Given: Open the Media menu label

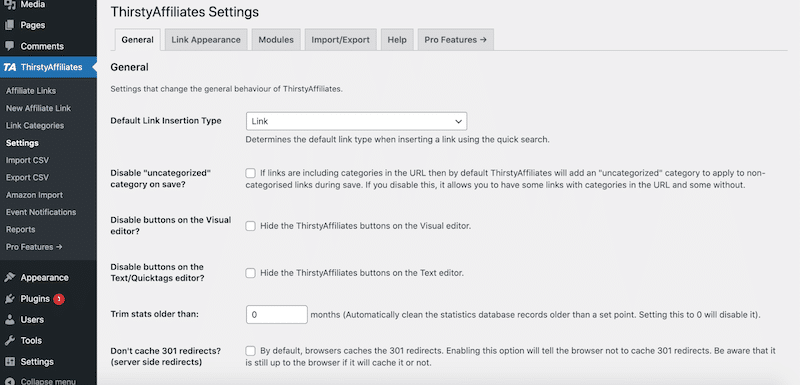Looking at the screenshot, I should (x=33, y=5).
